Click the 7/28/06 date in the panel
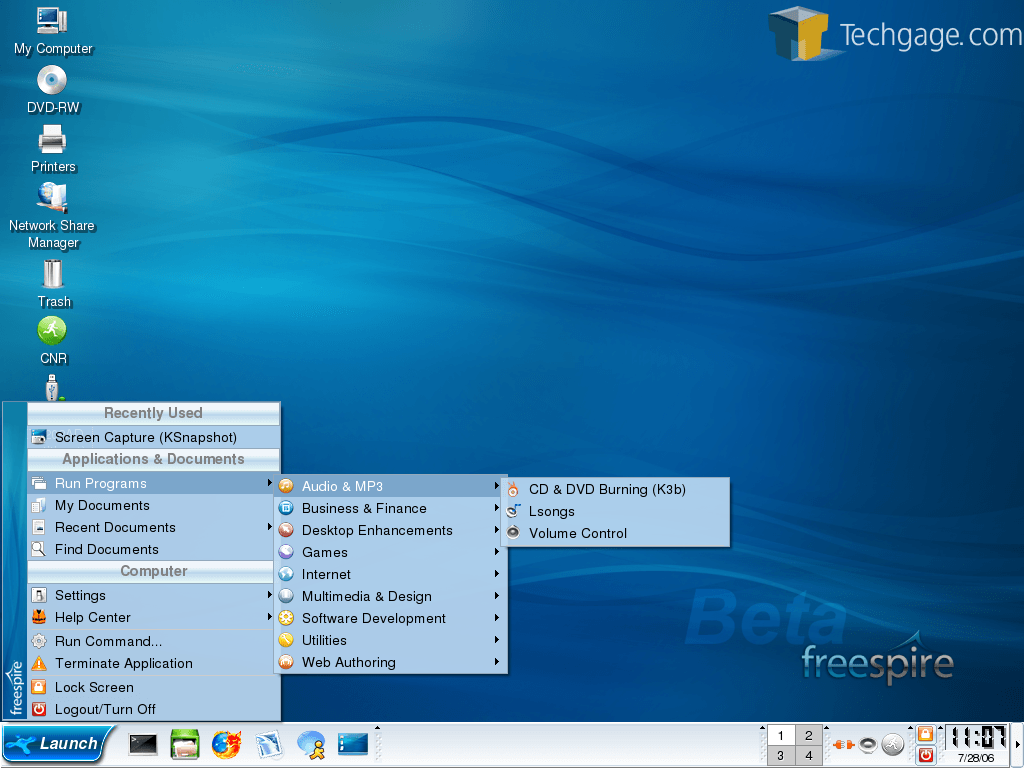The image size is (1024, 768). pos(976,758)
